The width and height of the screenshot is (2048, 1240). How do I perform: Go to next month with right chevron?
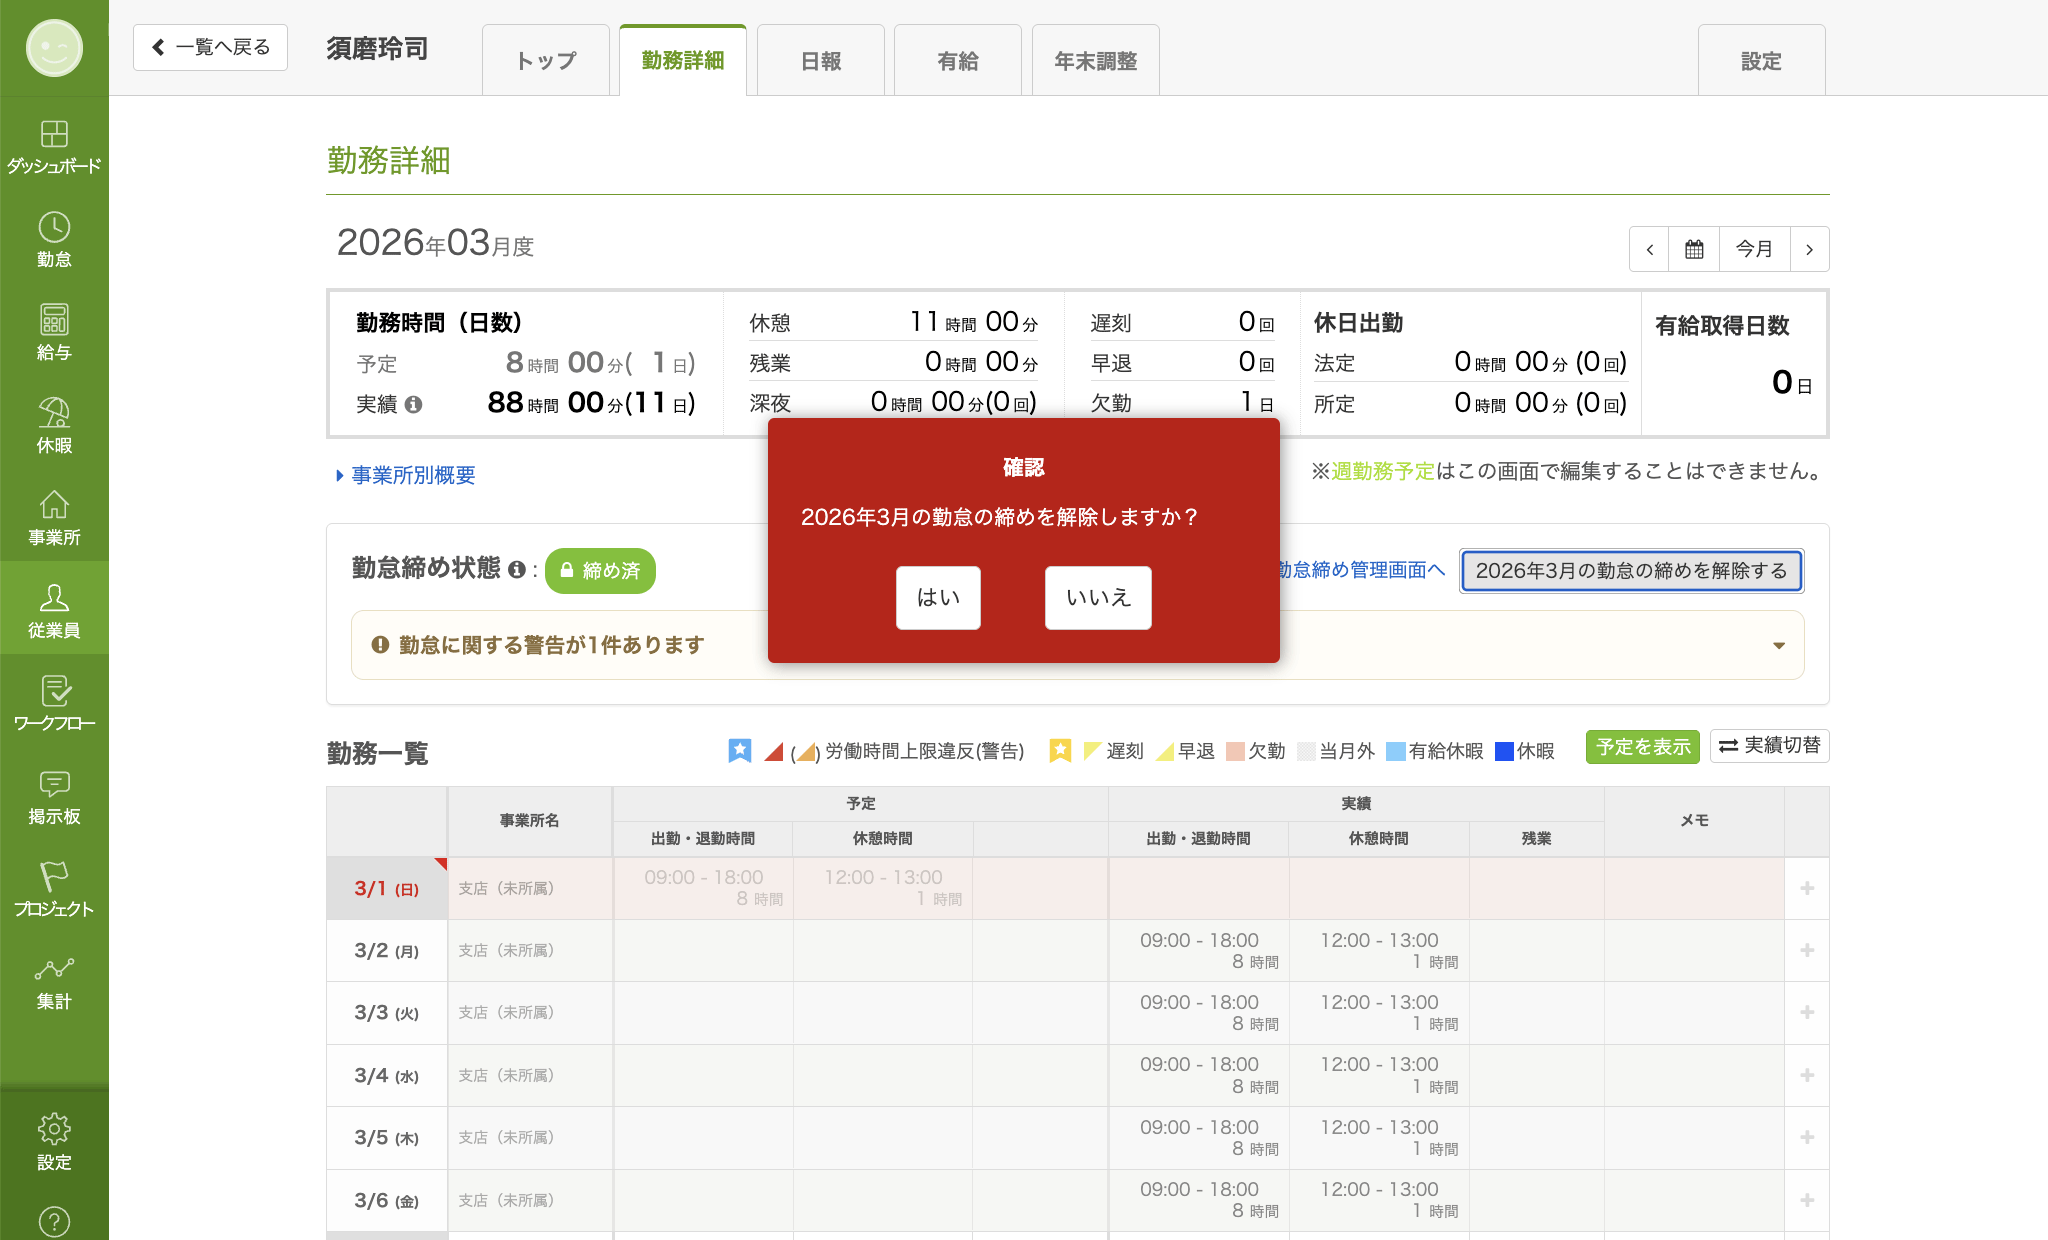1809,249
